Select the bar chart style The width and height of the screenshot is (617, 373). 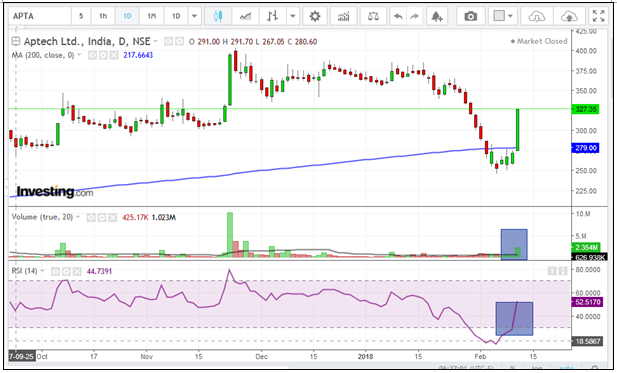click(x=273, y=16)
